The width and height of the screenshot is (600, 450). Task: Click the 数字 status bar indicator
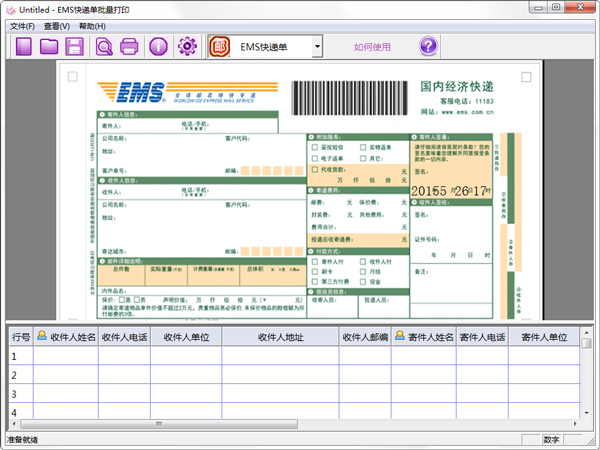pyautogui.click(x=551, y=440)
